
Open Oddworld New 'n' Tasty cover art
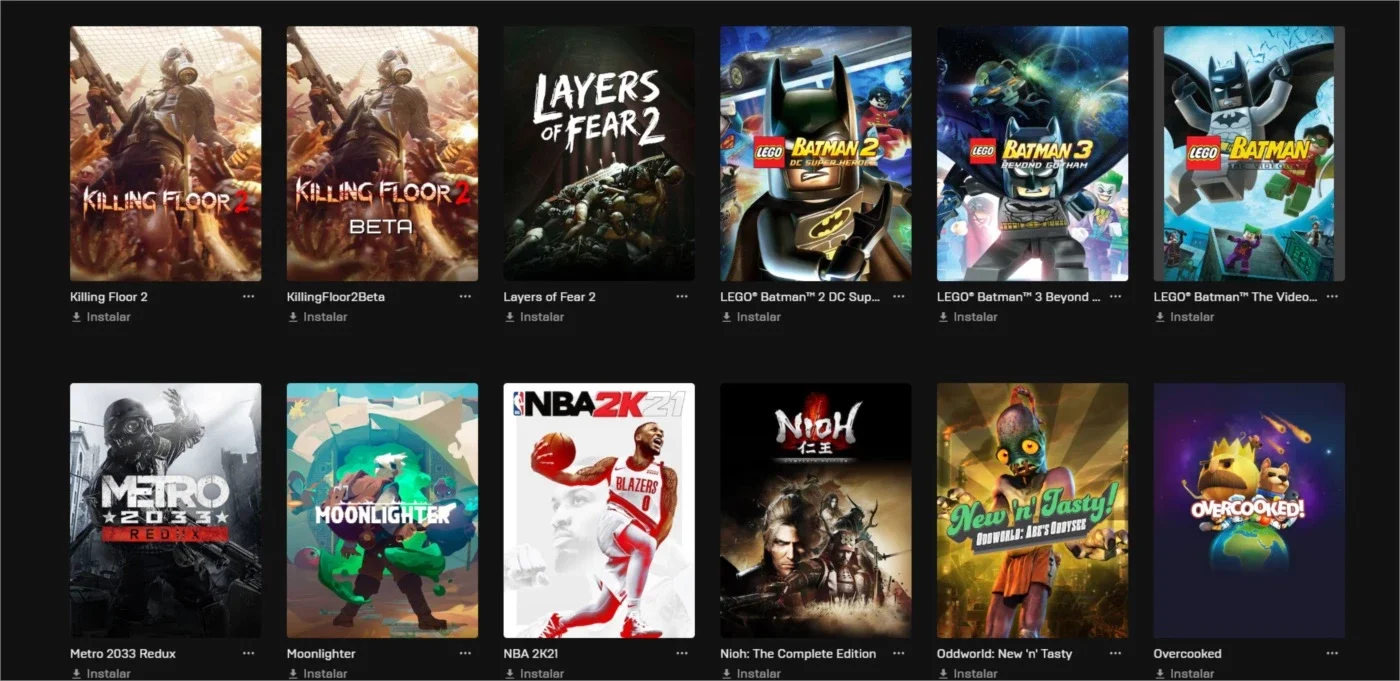pyautogui.click(x=1032, y=510)
